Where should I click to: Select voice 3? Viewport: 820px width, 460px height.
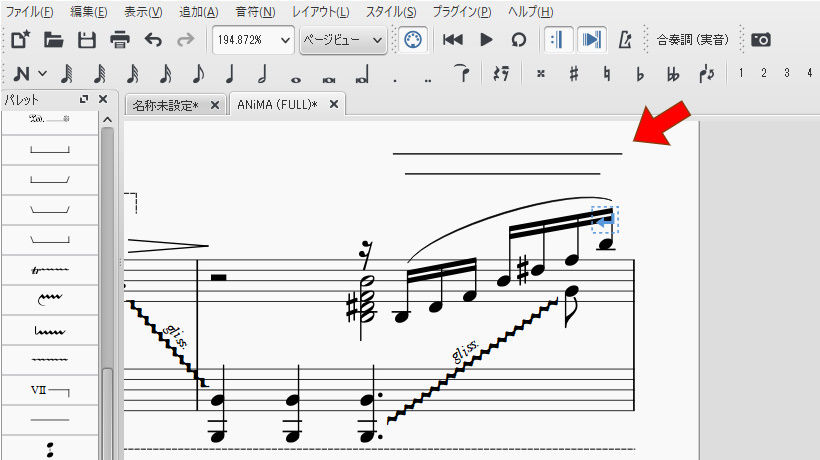[x=787, y=73]
